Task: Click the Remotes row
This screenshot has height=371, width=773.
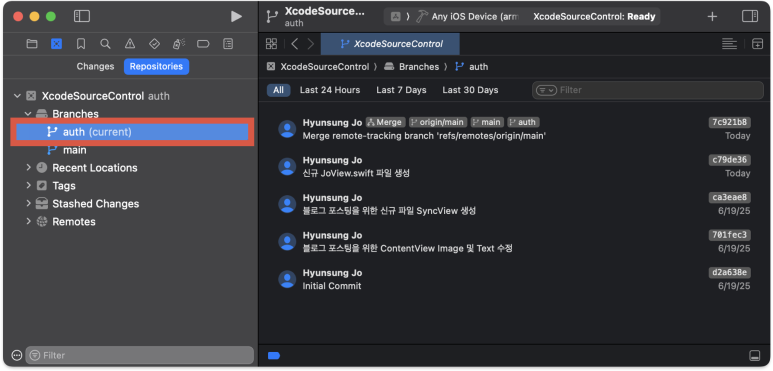Action: point(74,222)
